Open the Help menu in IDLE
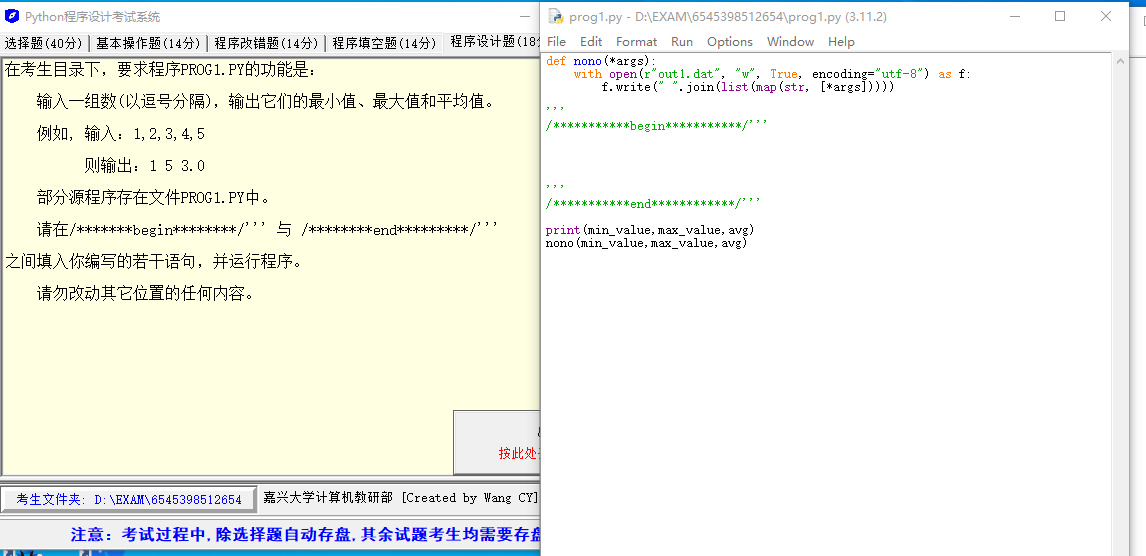 [841, 42]
